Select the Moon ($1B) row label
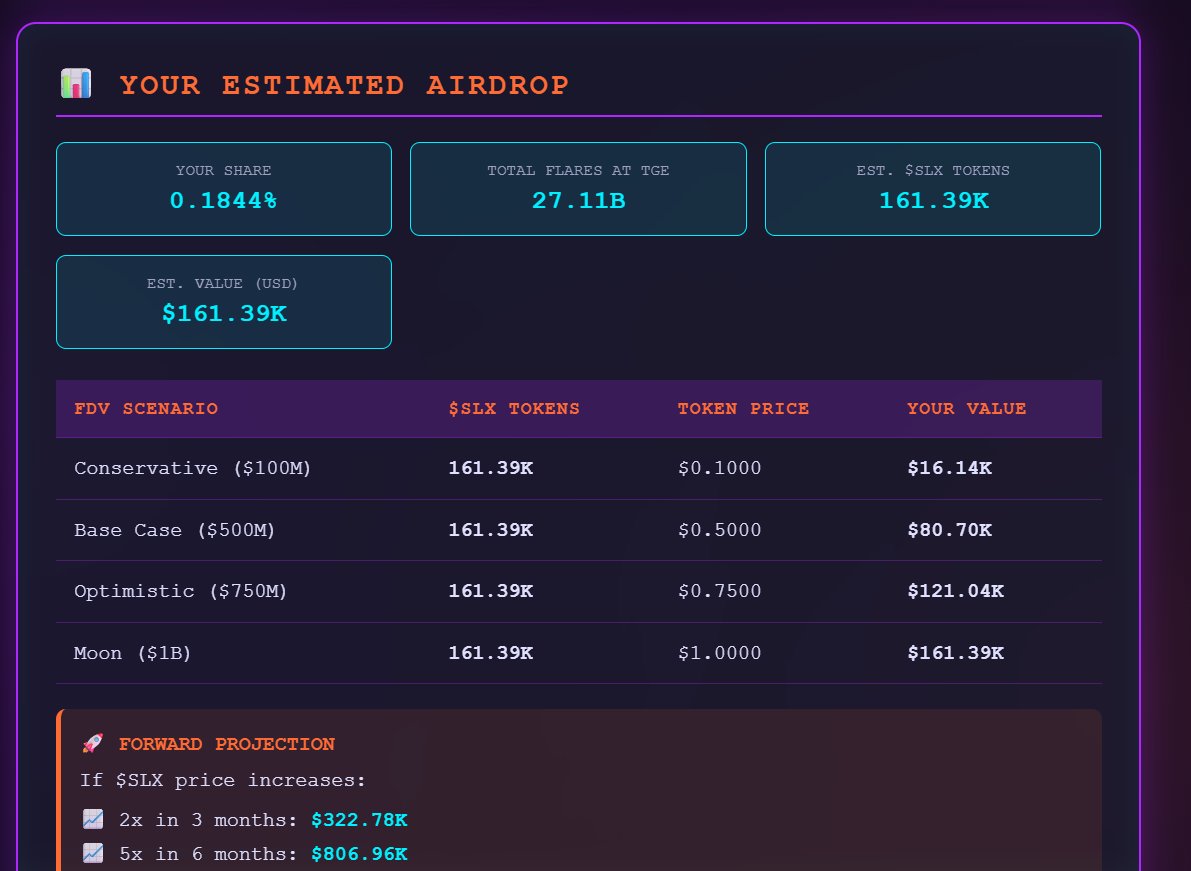 (132, 653)
